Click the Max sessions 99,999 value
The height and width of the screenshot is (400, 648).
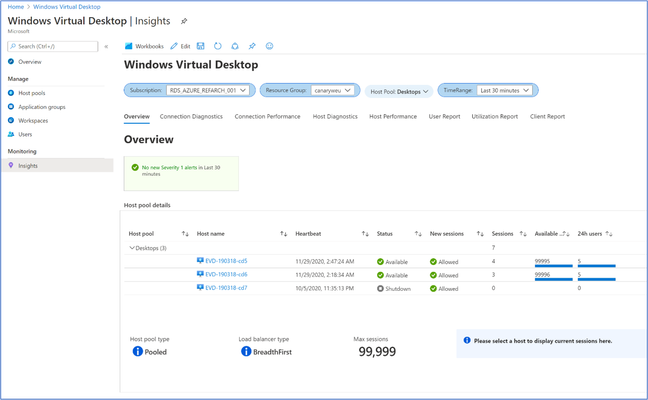point(377,352)
